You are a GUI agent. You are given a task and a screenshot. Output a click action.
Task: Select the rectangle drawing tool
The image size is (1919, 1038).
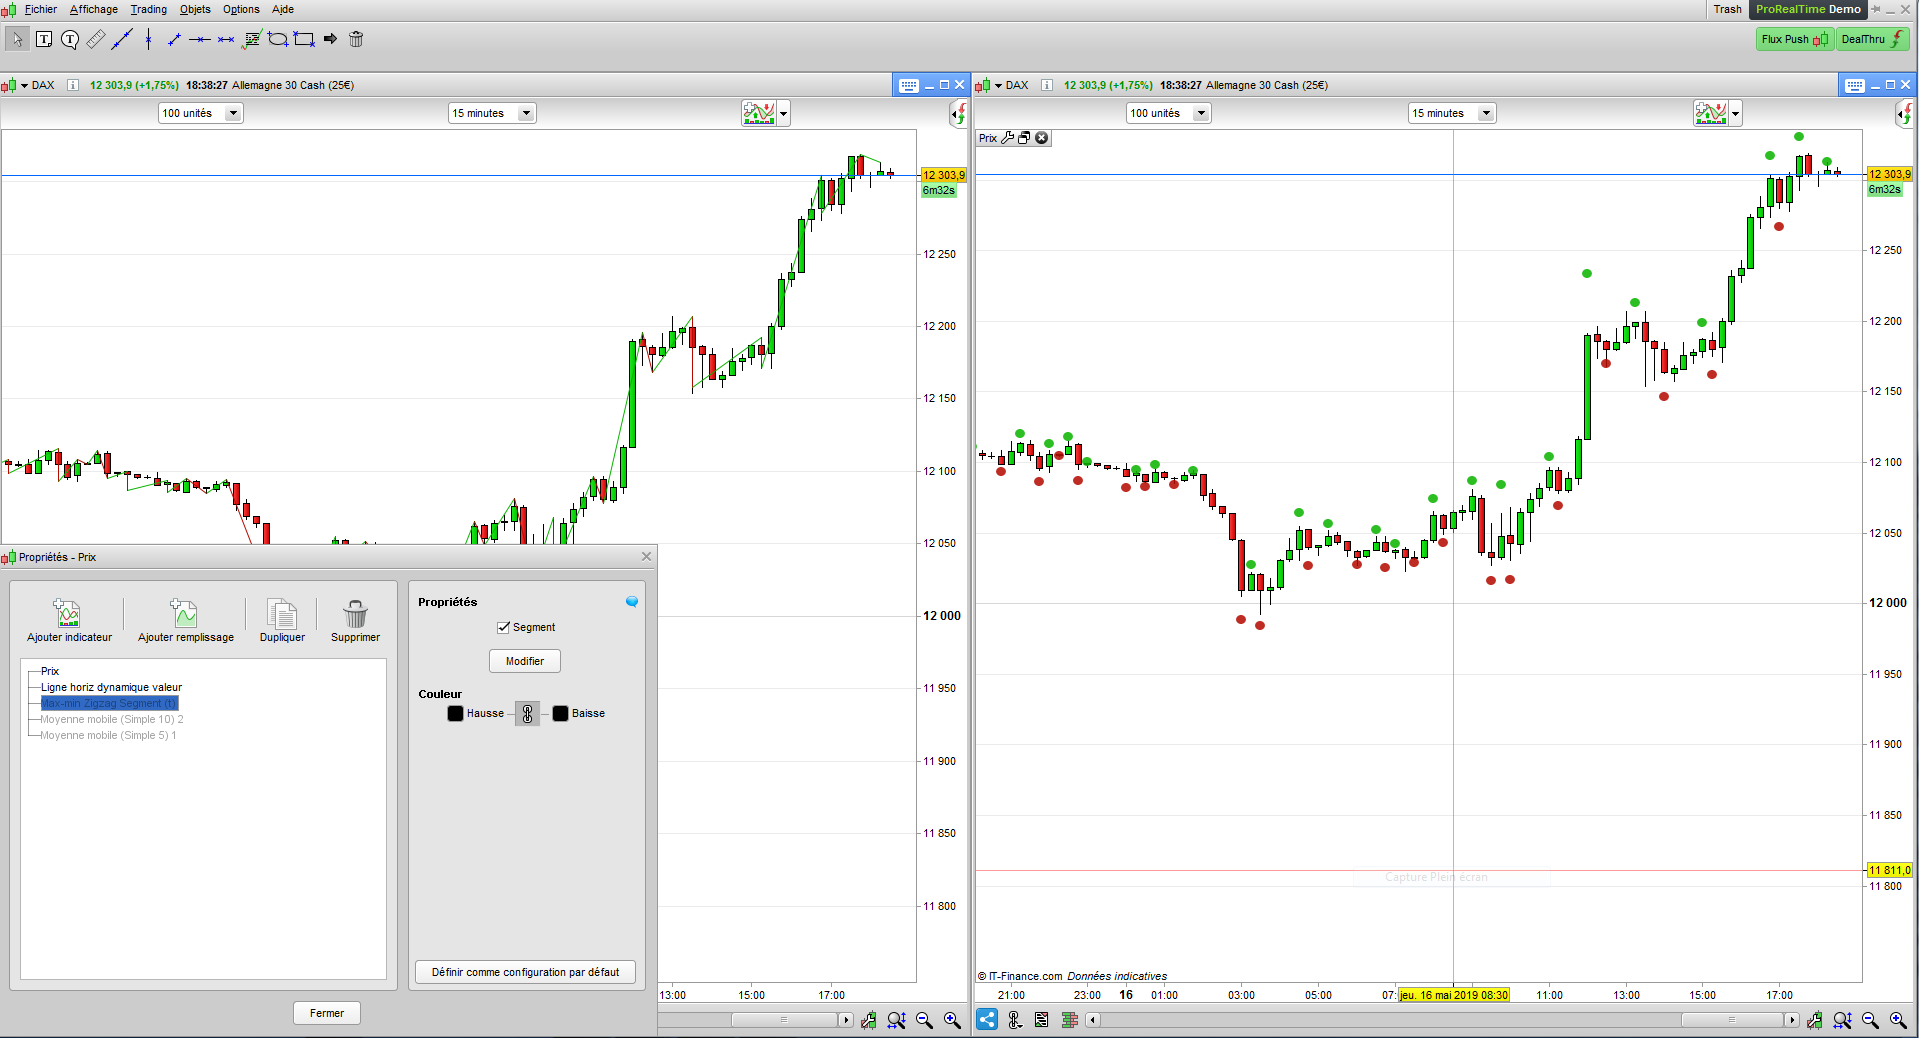point(304,39)
